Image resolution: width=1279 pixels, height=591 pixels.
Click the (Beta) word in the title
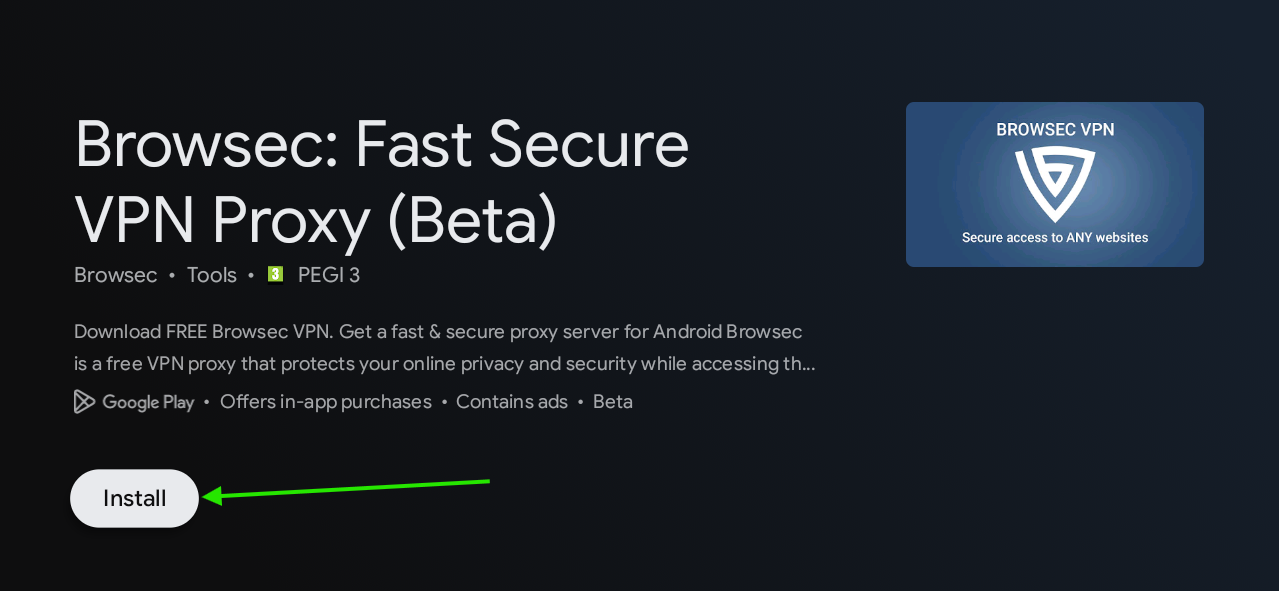472,220
